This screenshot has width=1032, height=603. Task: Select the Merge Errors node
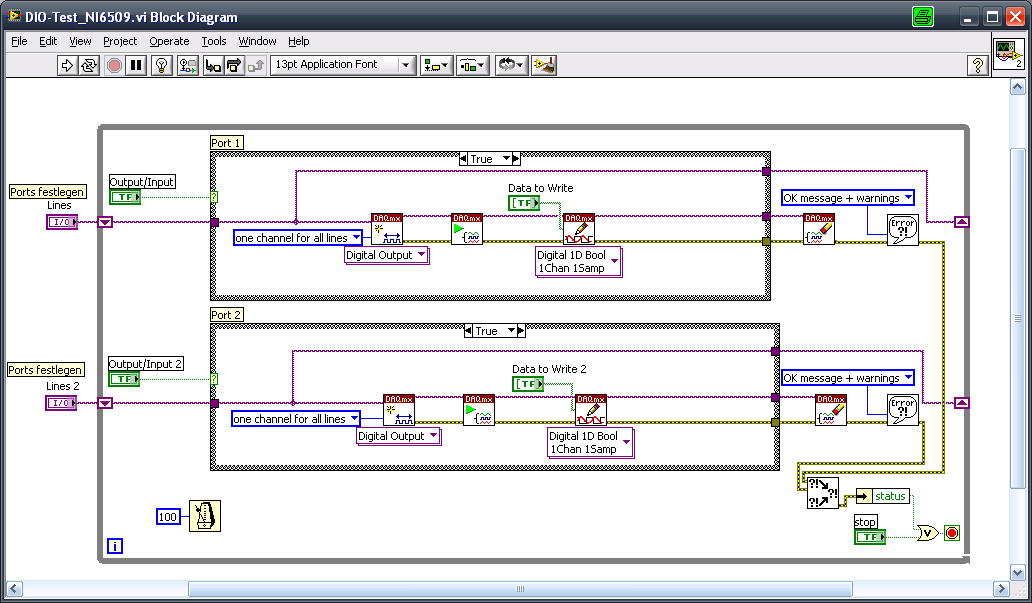point(823,493)
